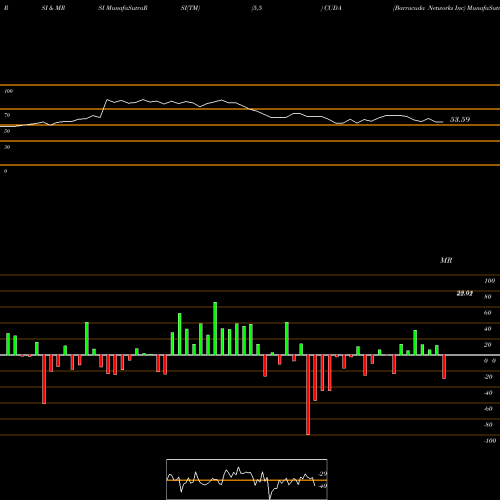Select the longest red MR histogram bar
The width and height of the screenshot is (500, 500).
point(308,395)
